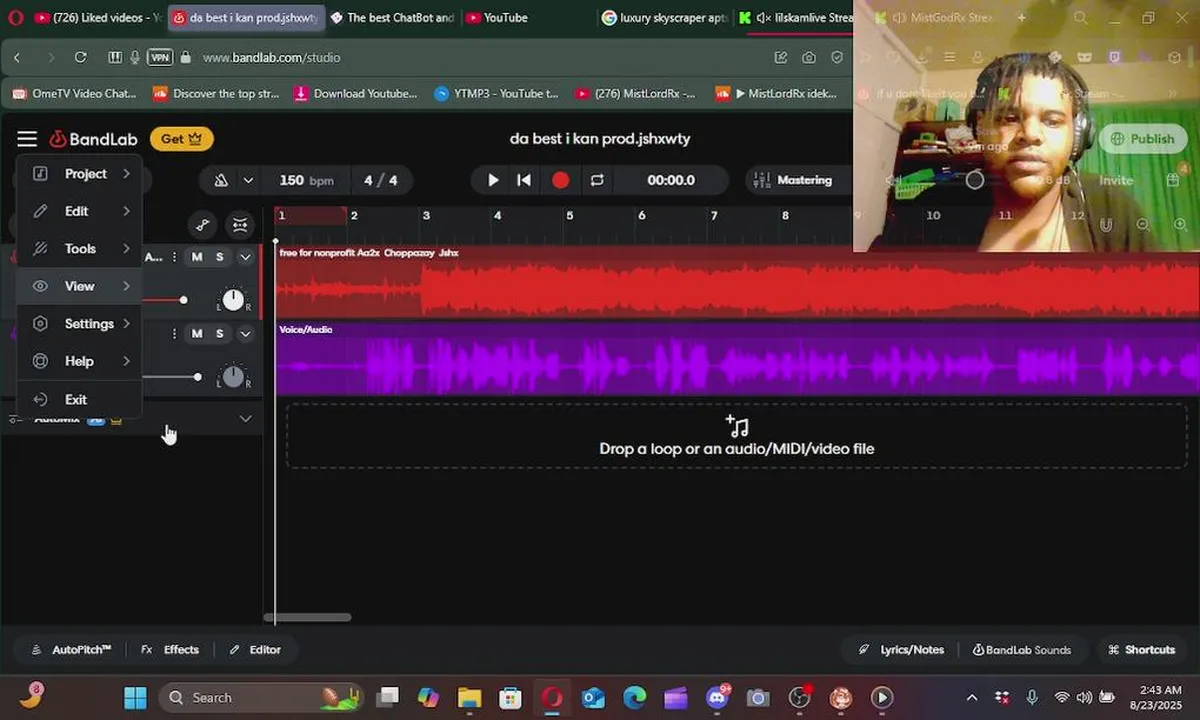Expand the AutoMix row chevron
Viewport: 1200px width, 720px height.
pyautogui.click(x=245, y=419)
